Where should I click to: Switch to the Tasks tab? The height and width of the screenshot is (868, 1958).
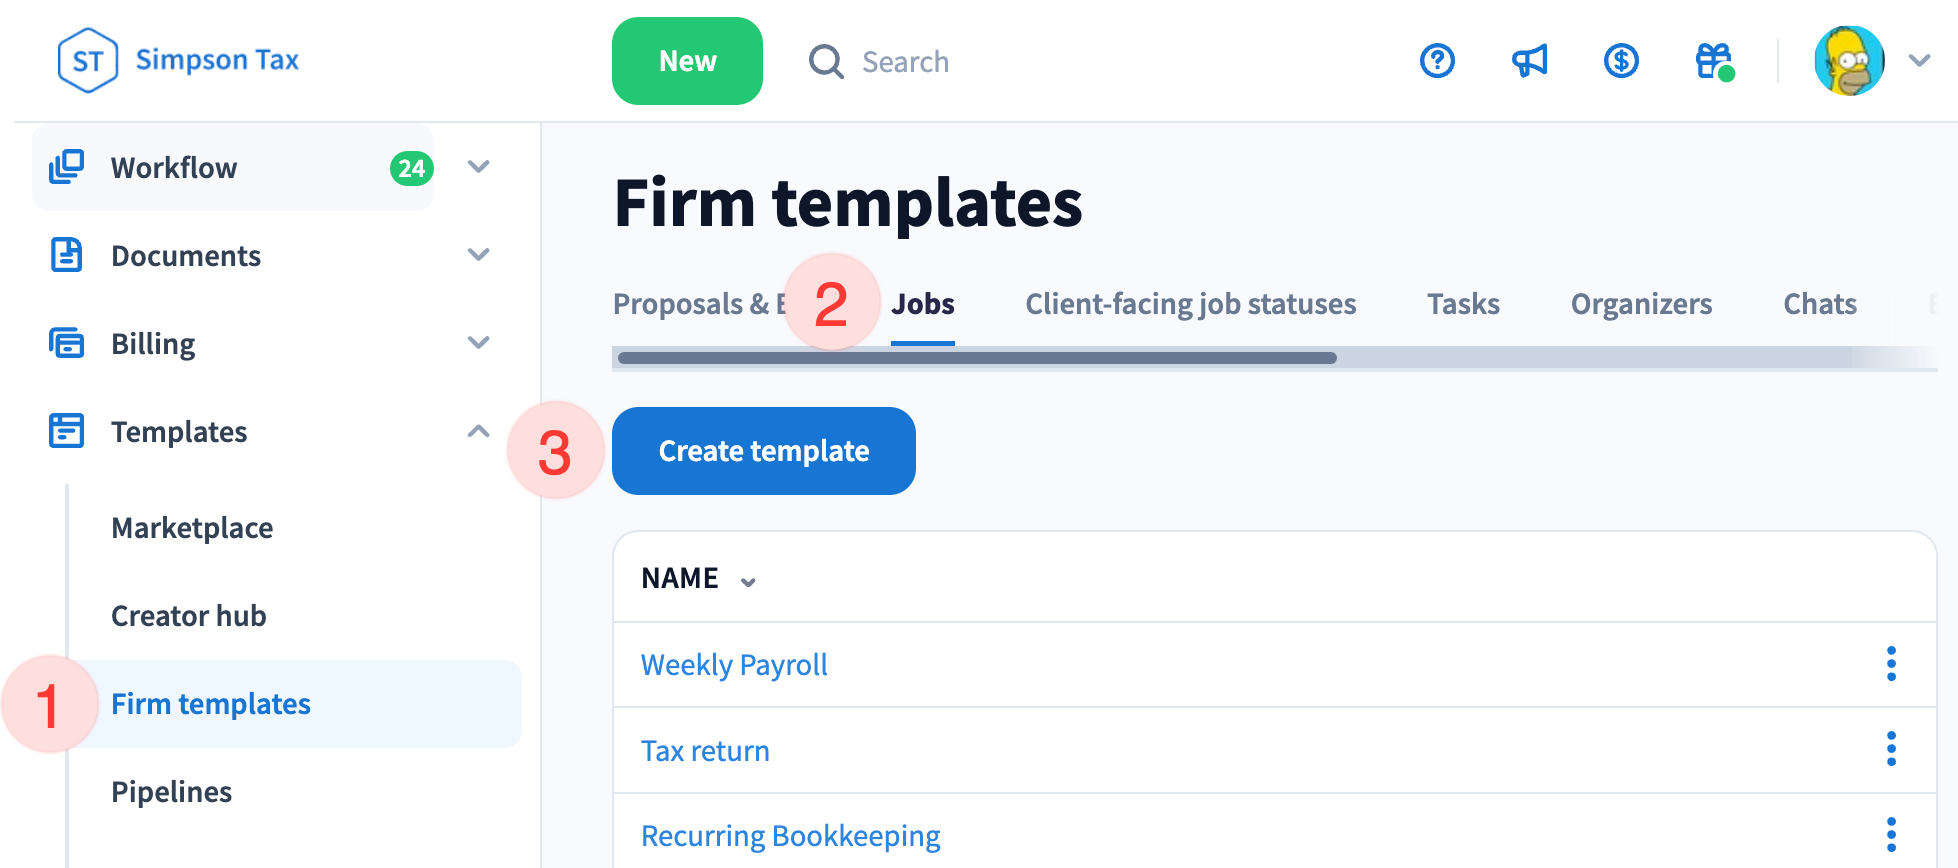click(1463, 304)
